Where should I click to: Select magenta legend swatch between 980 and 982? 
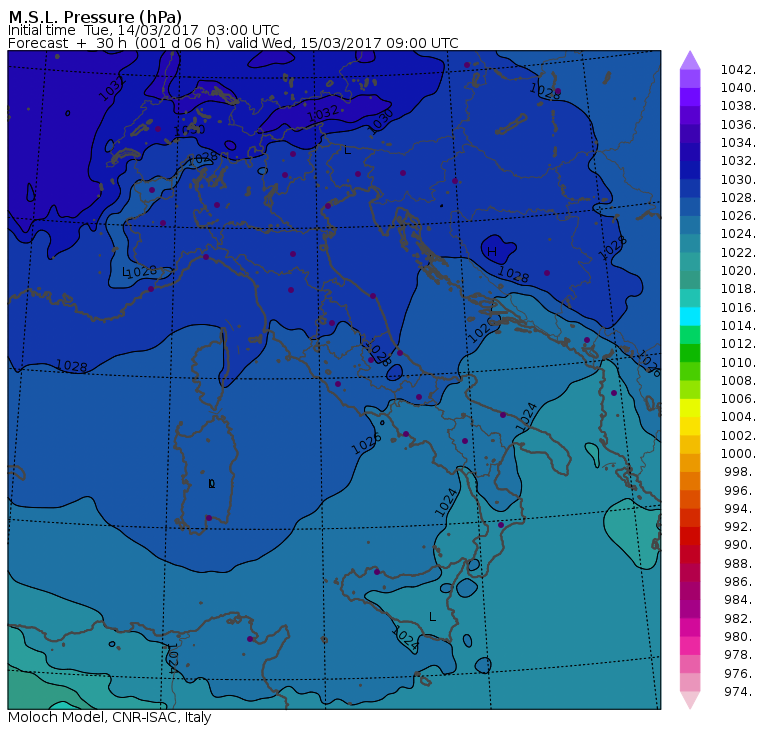690,627
